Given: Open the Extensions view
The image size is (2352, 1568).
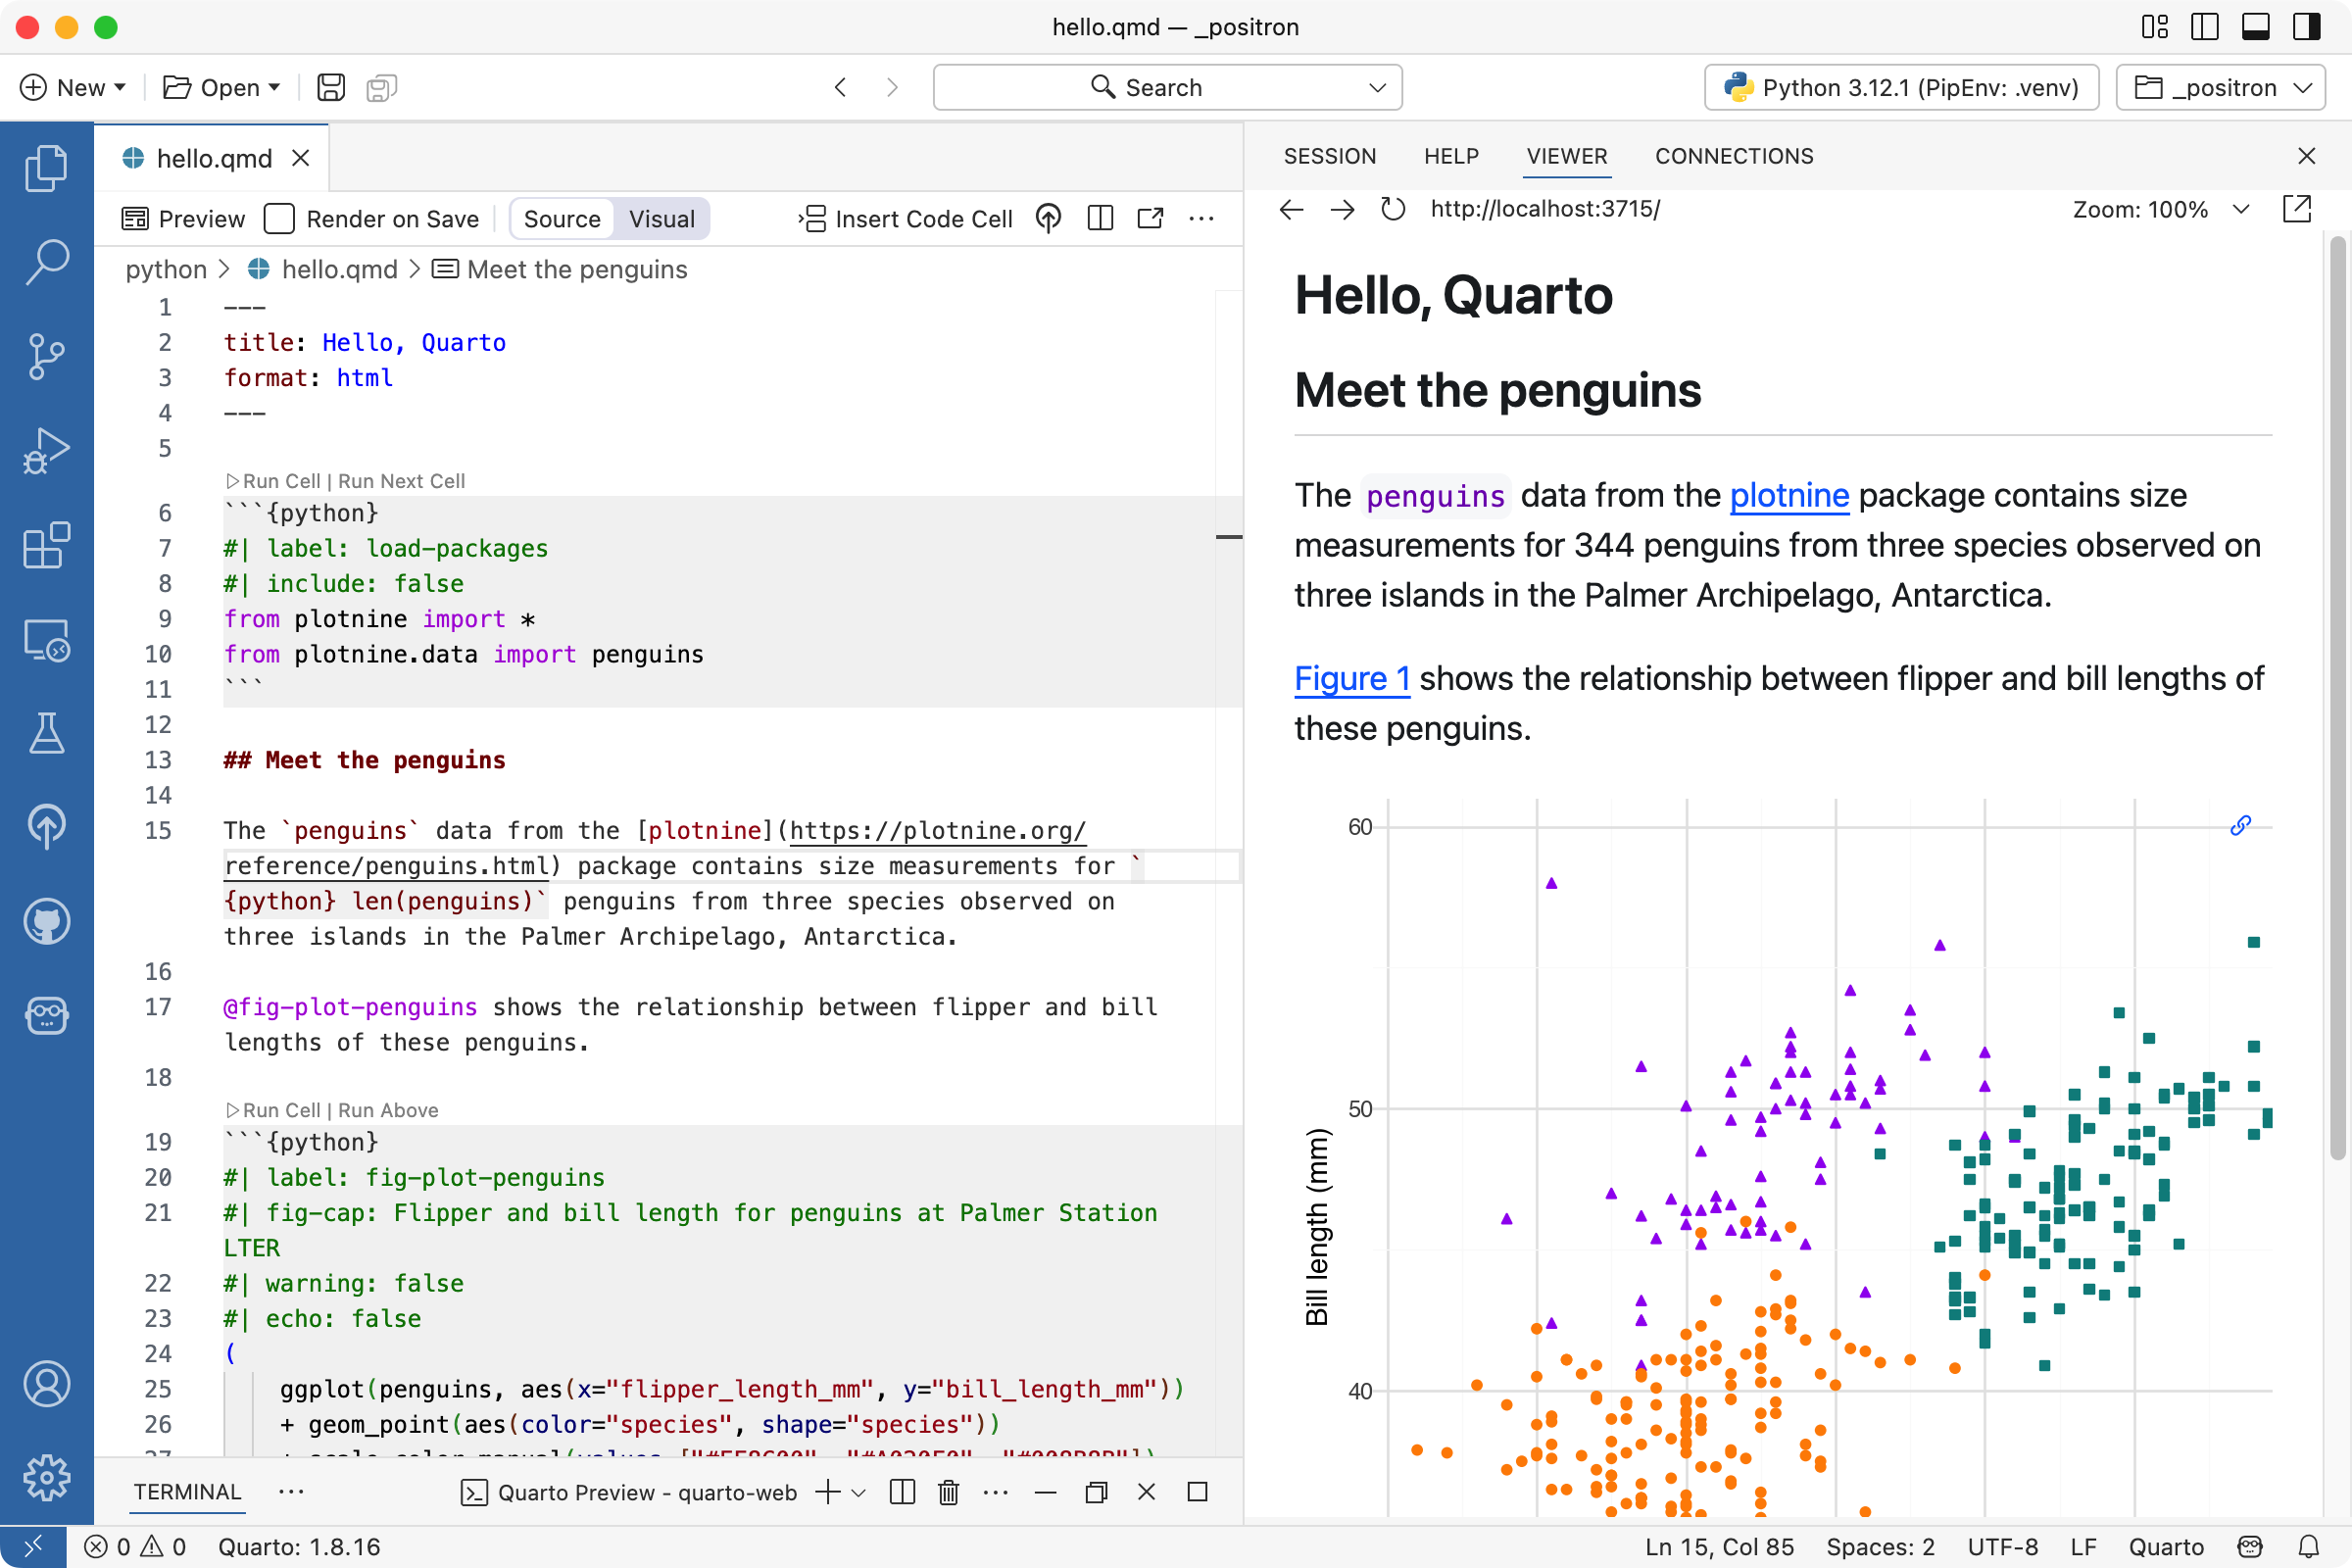Looking at the screenshot, I should coord(46,546).
